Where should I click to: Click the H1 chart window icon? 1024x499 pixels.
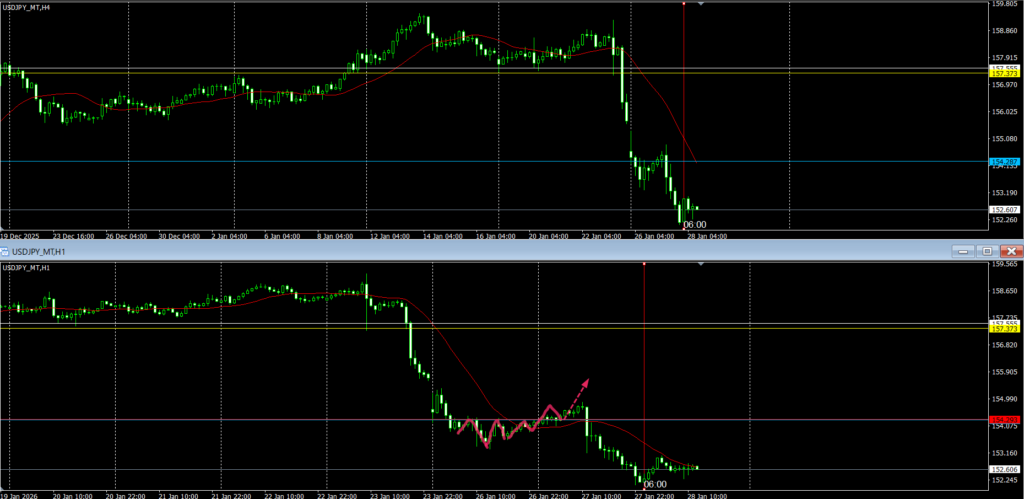(5, 251)
